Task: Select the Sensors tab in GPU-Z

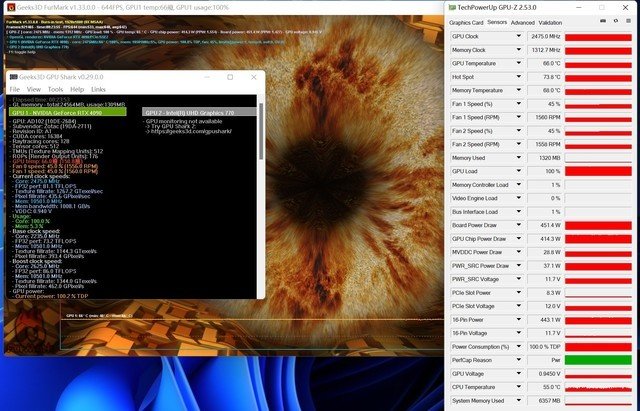Action: (x=497, y=22)
